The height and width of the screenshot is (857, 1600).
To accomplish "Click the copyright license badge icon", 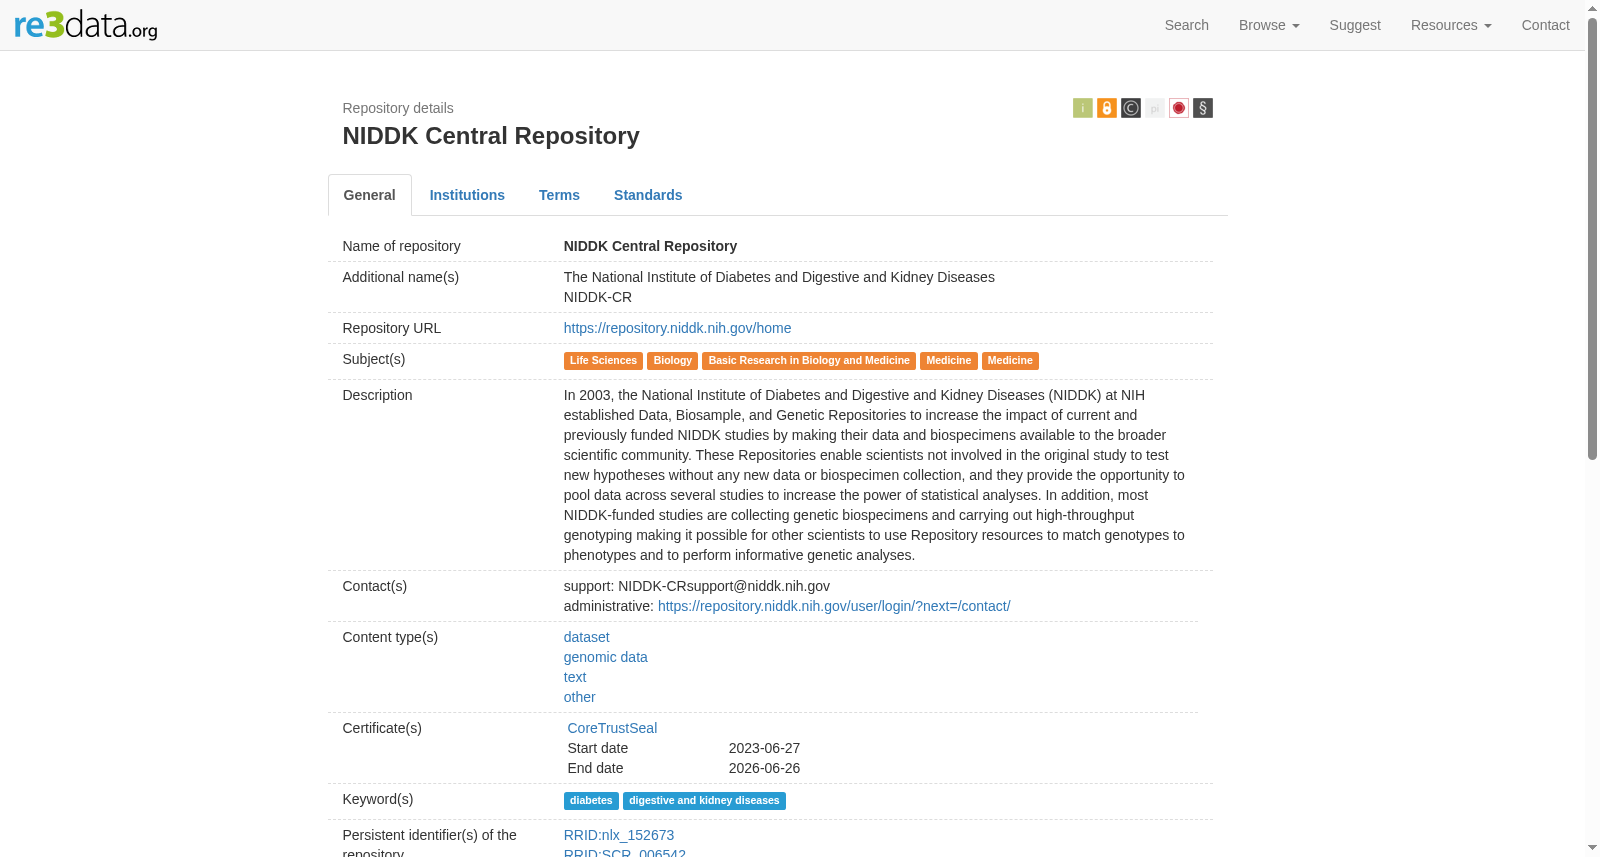I will [1131, 108].
